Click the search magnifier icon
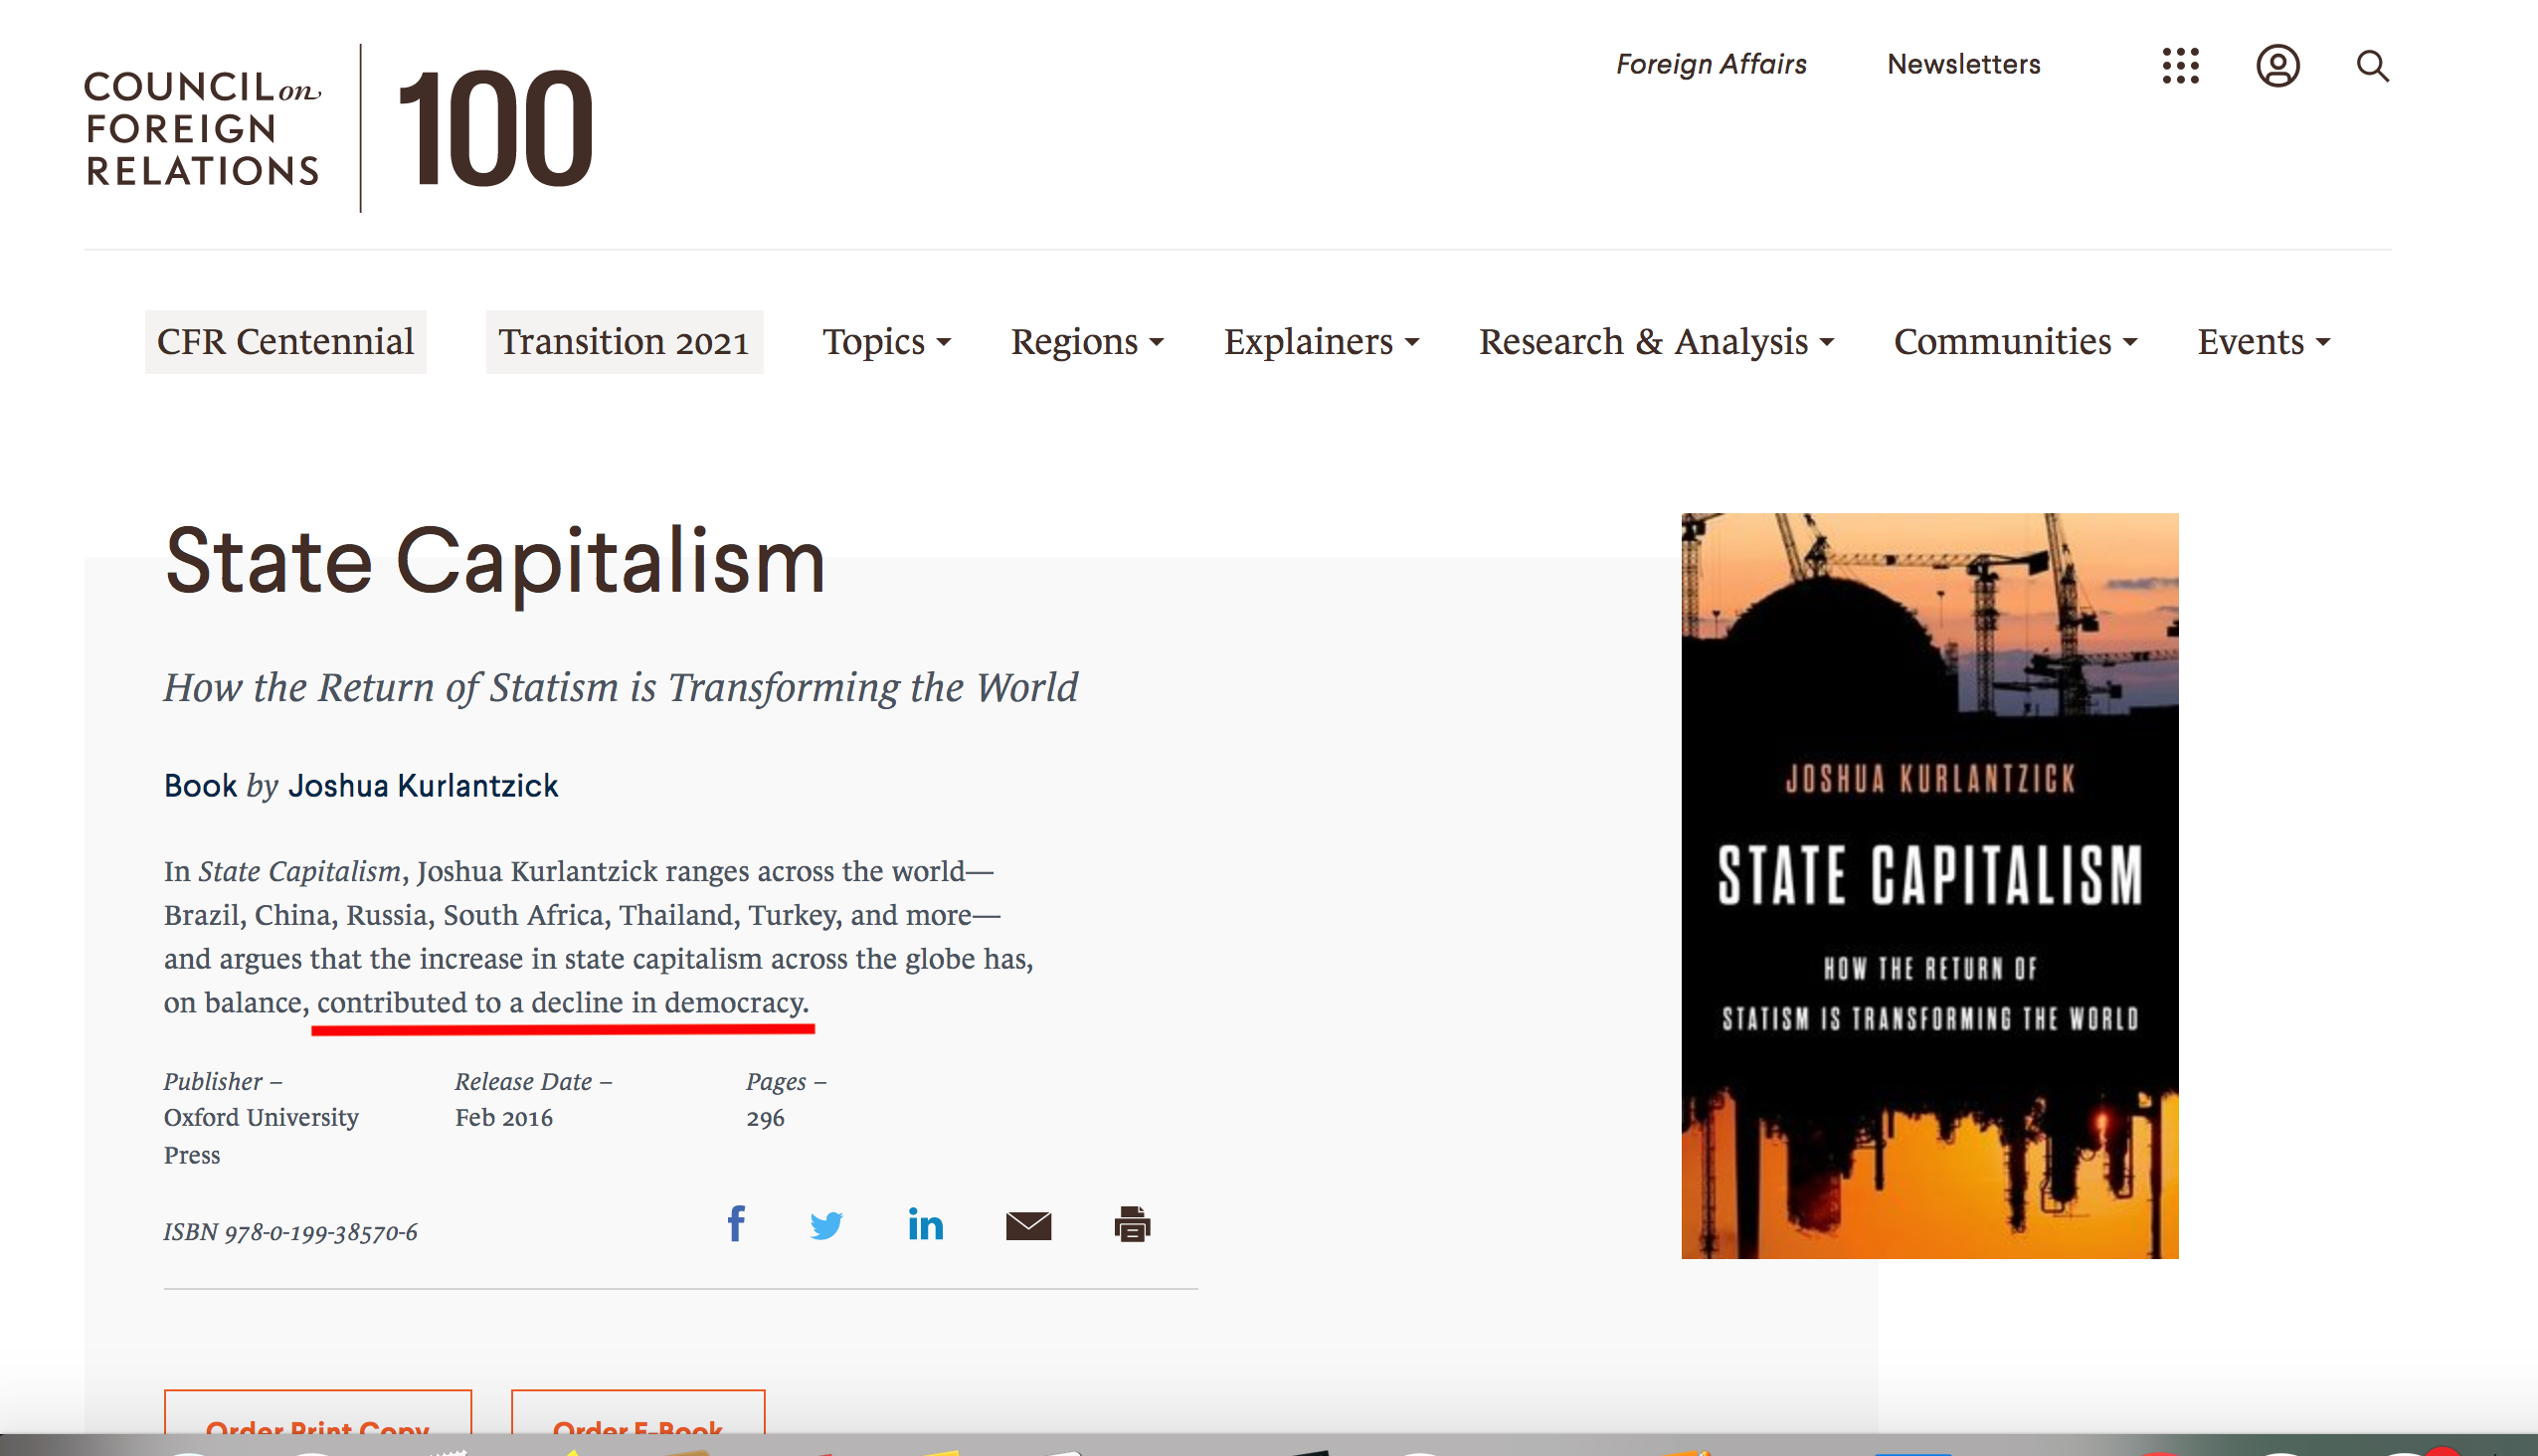The height and width of the screenshot is (1456, 2538). (x=2372, y=66)
